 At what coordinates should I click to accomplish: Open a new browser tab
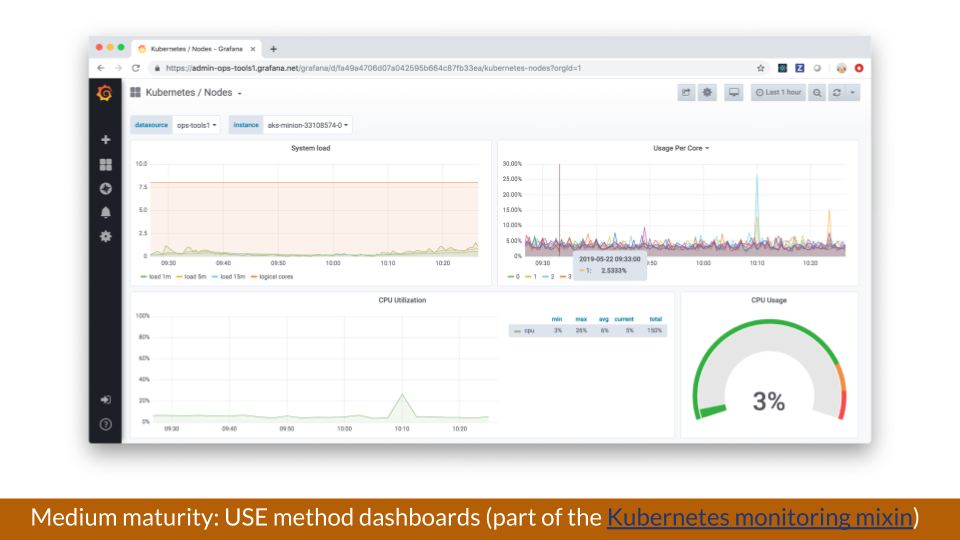274,49
